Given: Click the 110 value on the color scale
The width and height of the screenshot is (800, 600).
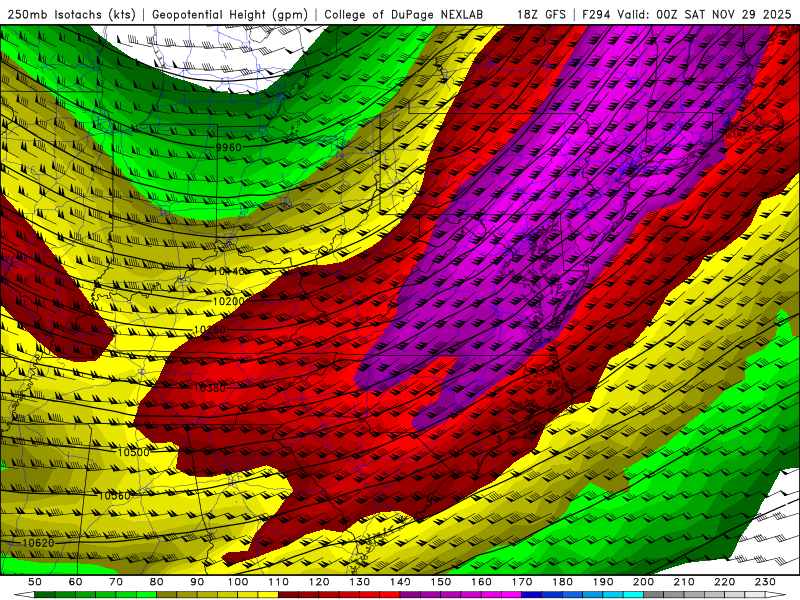Looking at the screenshot, I should coord(279,582).
